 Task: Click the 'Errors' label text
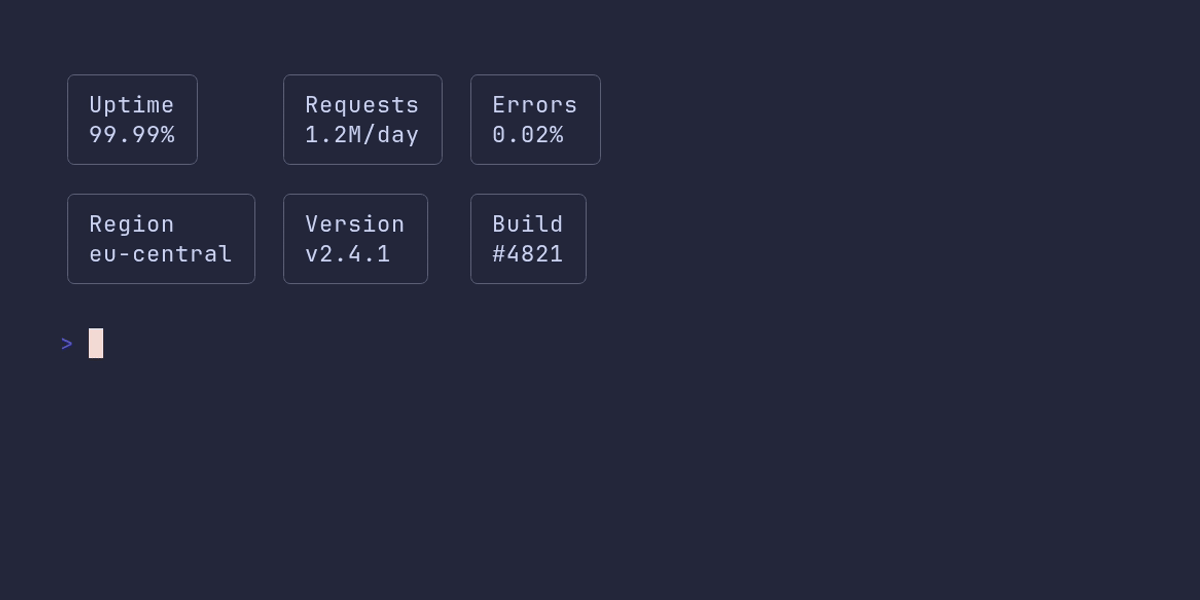click(x=535, y=105)
